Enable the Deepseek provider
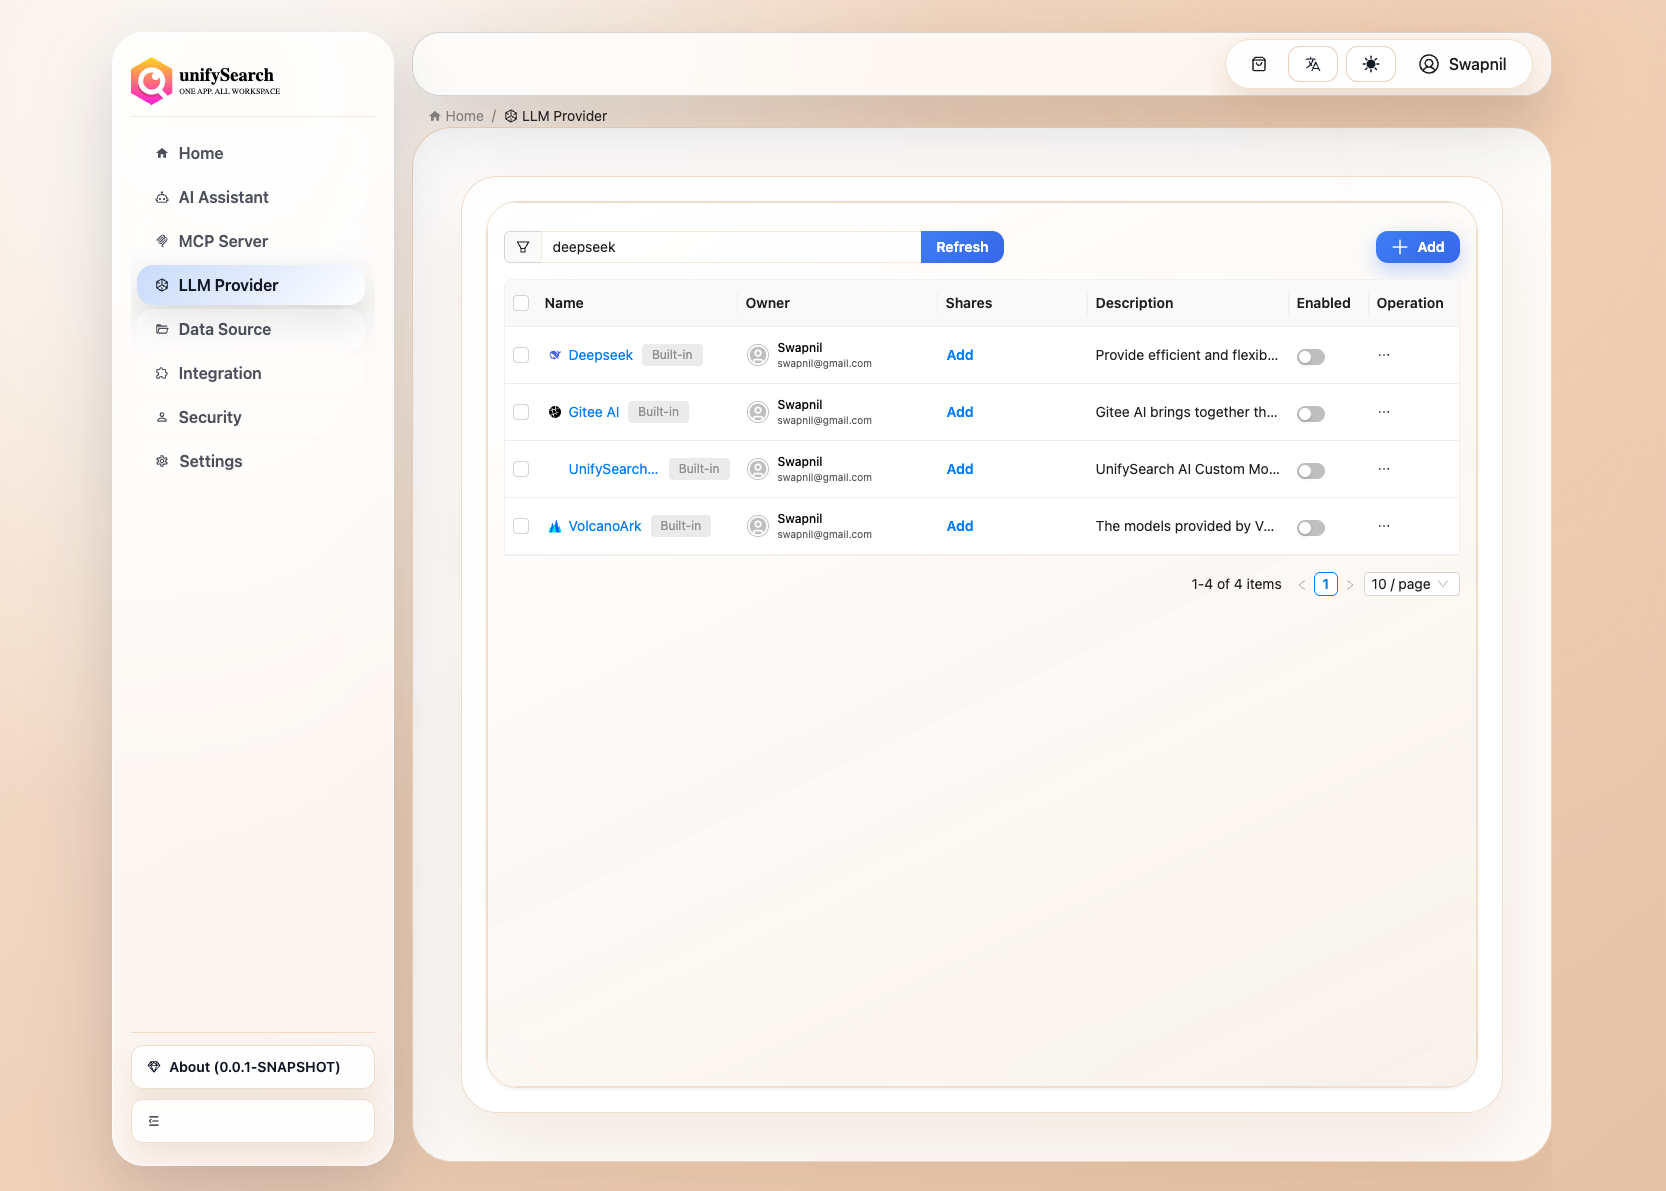Image resolution: width=1666 pixels, height=1191 pixels. (x=1311, y=356)
